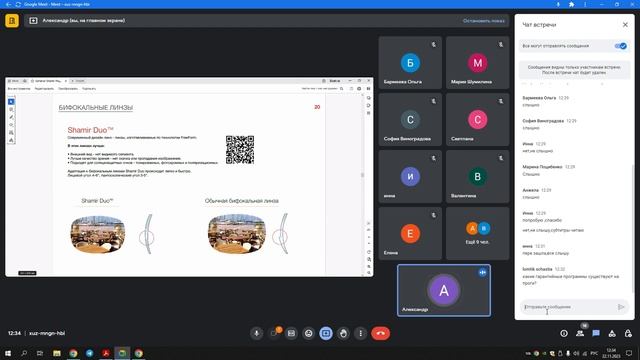
Task: Open host controls lock icon
Action: [628, 333]
